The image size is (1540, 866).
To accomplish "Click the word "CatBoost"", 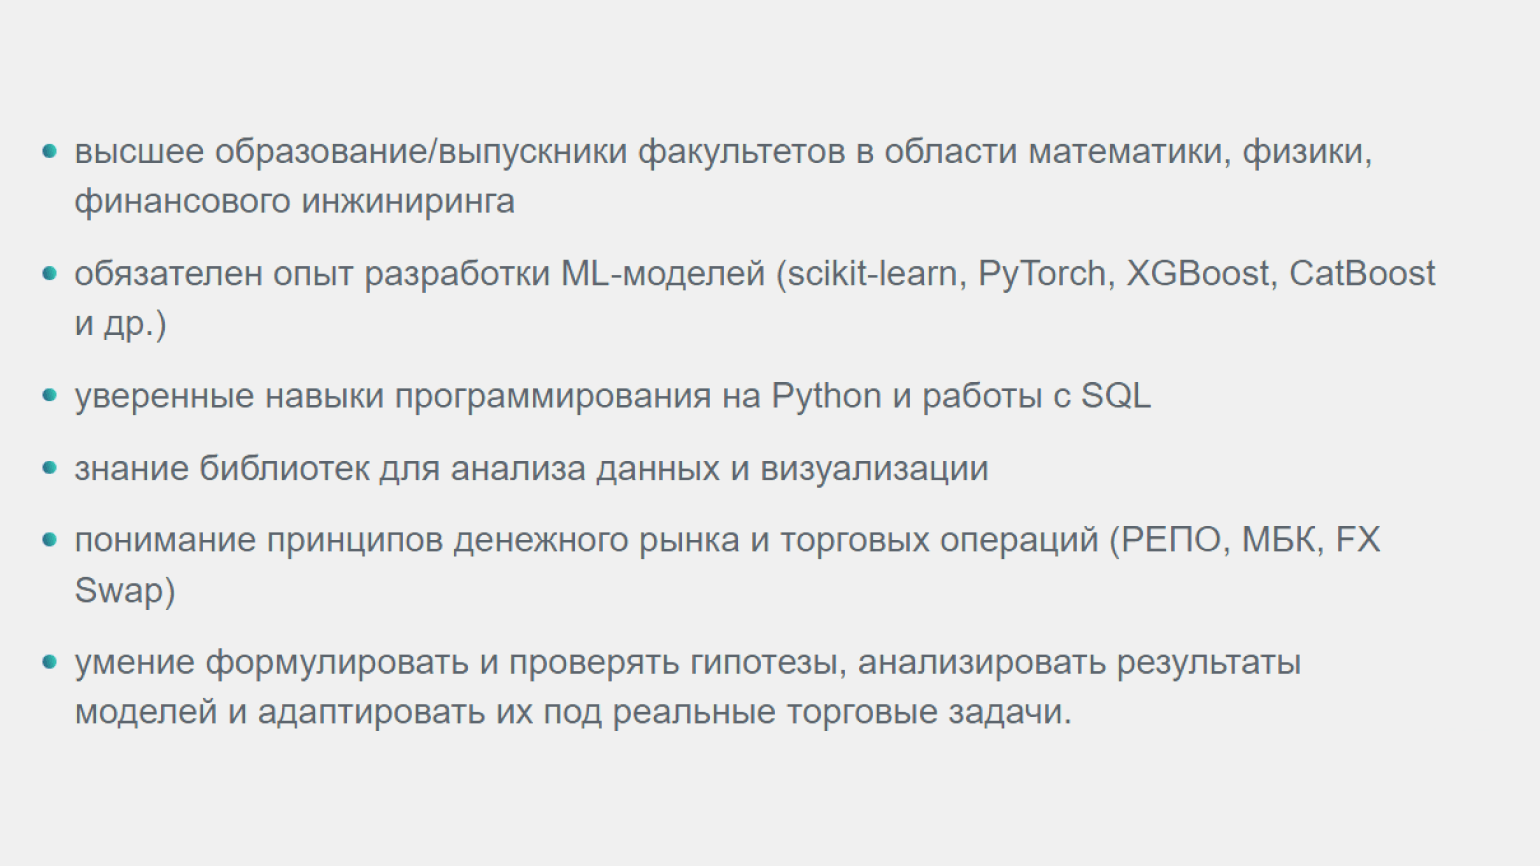I will click(1362, 273).
